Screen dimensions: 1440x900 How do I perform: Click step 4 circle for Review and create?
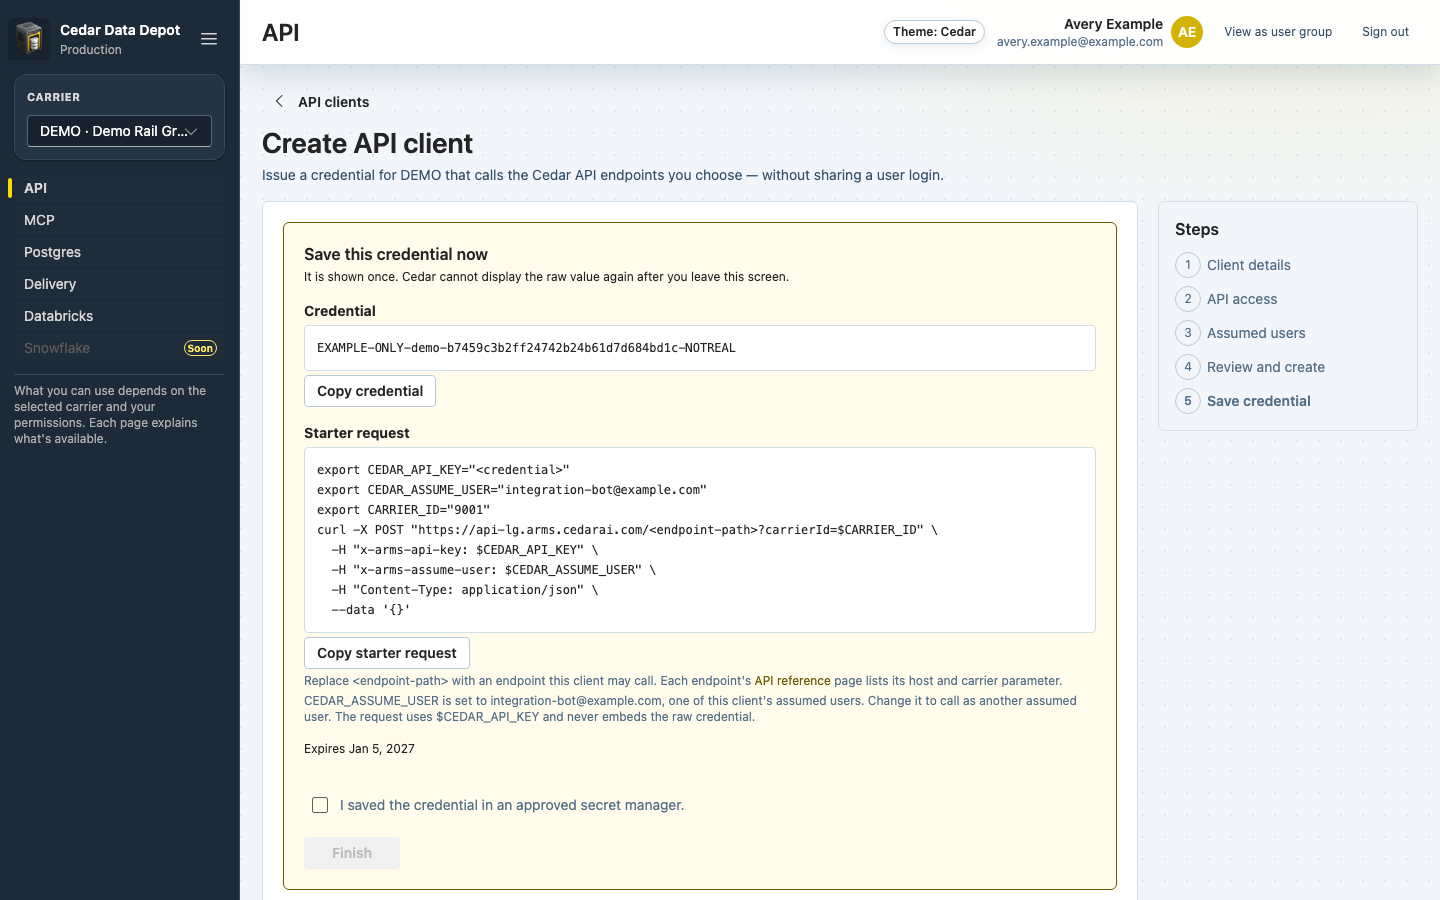tap(1188, 367)
